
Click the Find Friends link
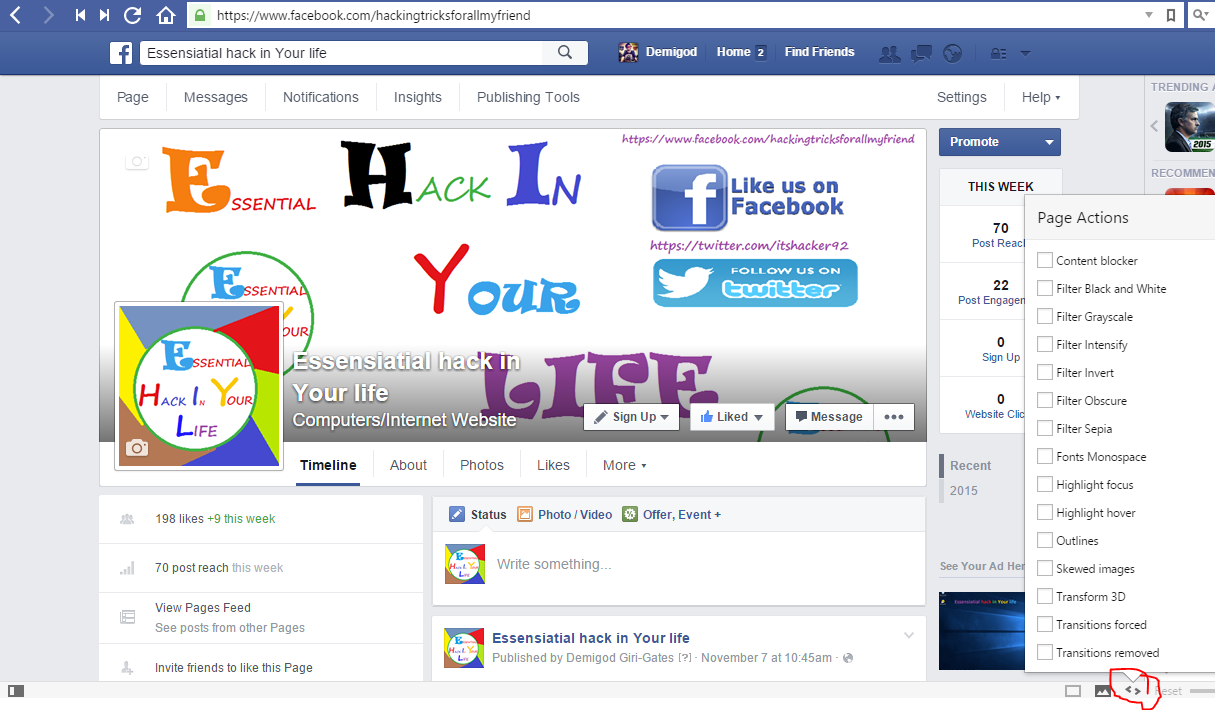coord(820,52)
